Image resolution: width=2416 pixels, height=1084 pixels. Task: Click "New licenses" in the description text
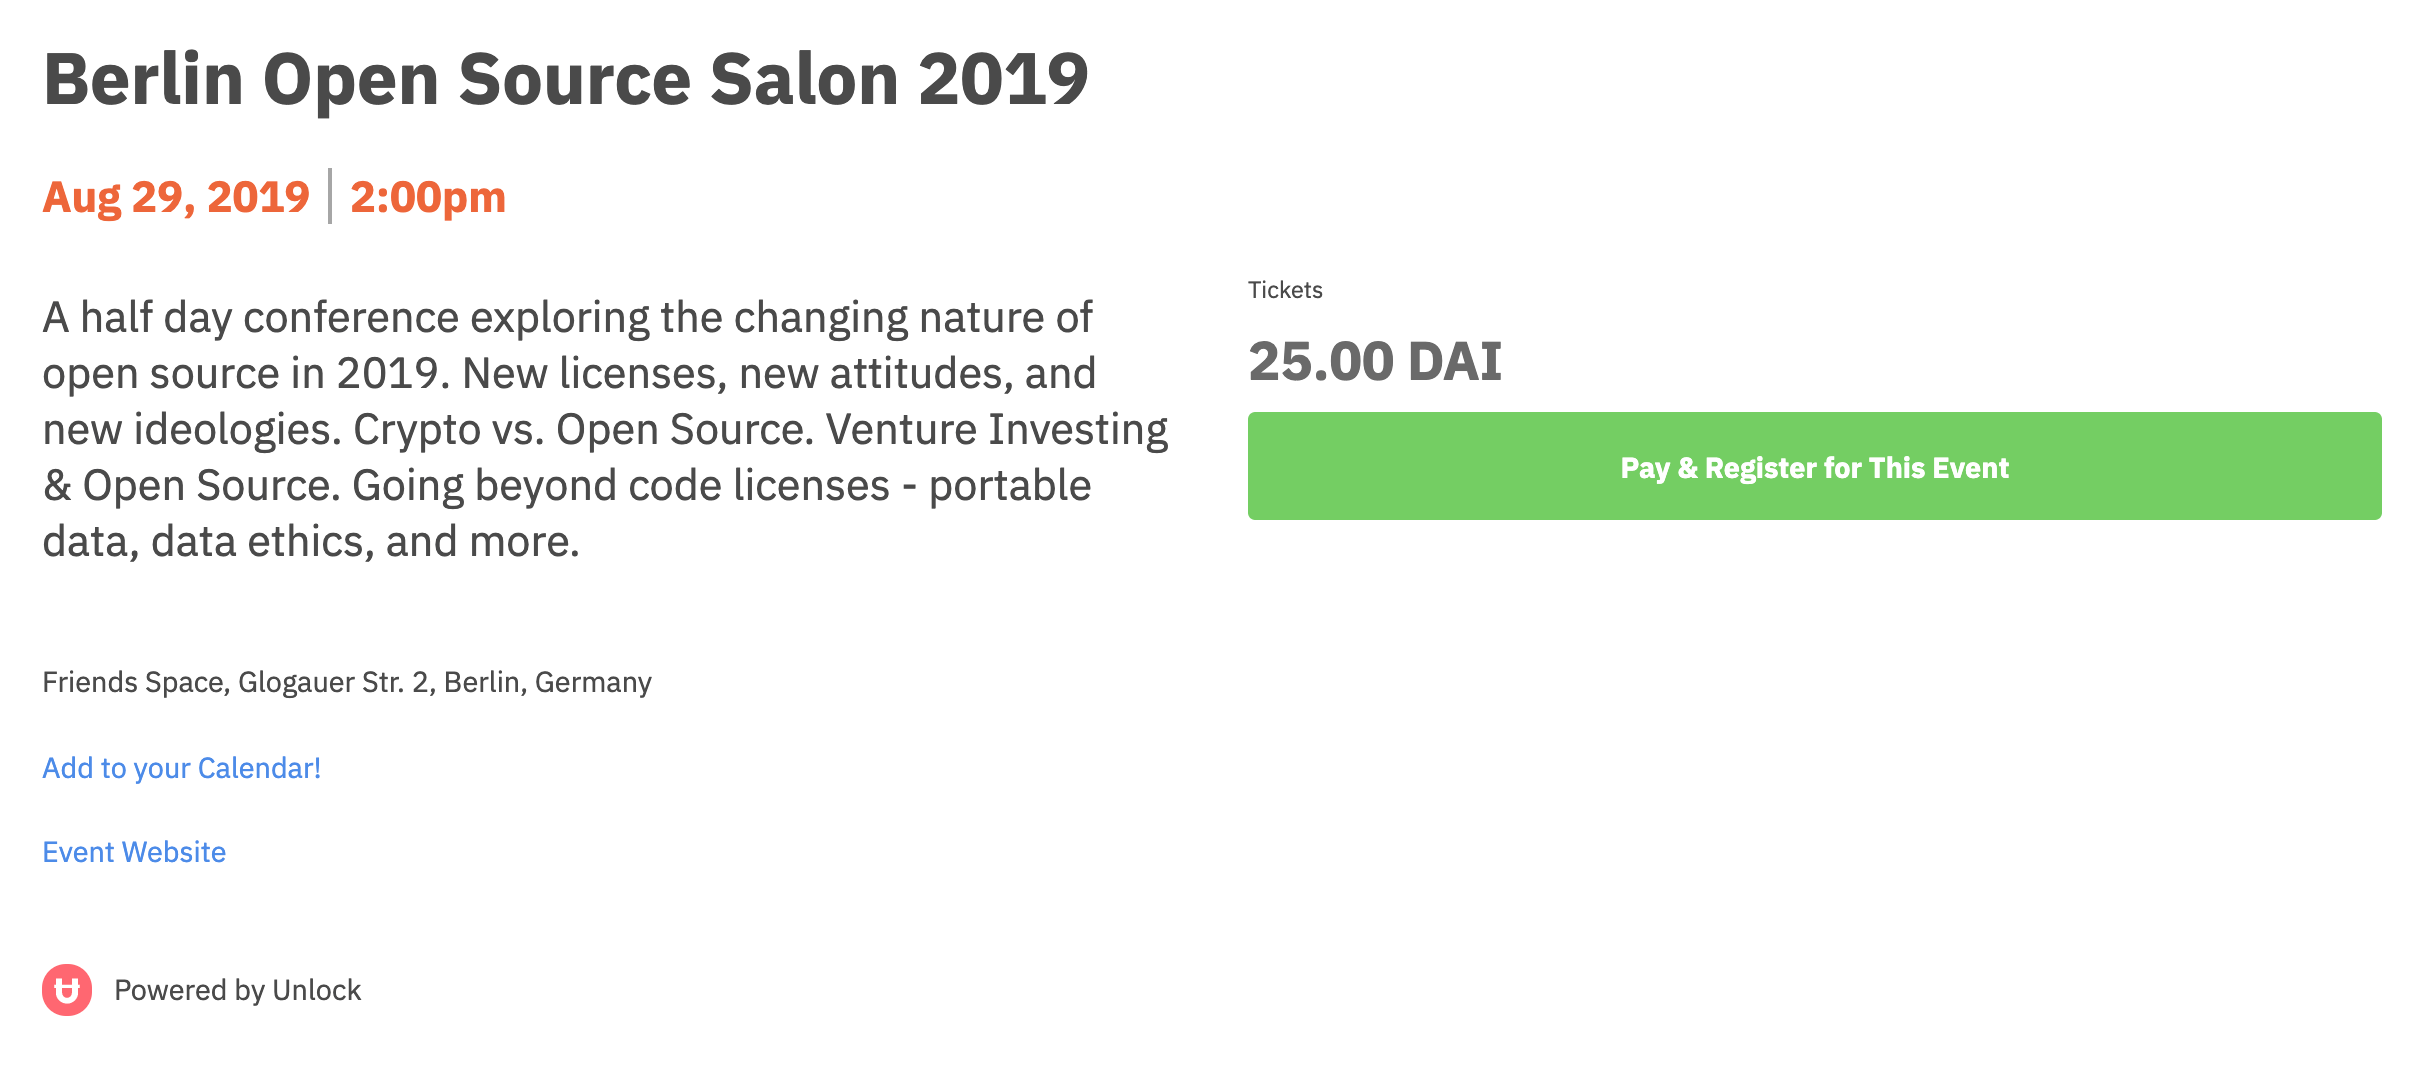594,374
